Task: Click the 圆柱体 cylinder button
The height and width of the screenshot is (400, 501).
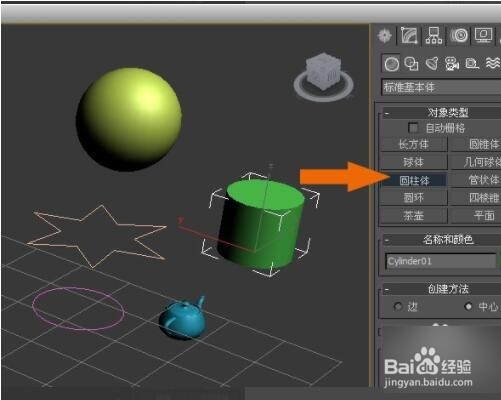Action: click(414, 180)
